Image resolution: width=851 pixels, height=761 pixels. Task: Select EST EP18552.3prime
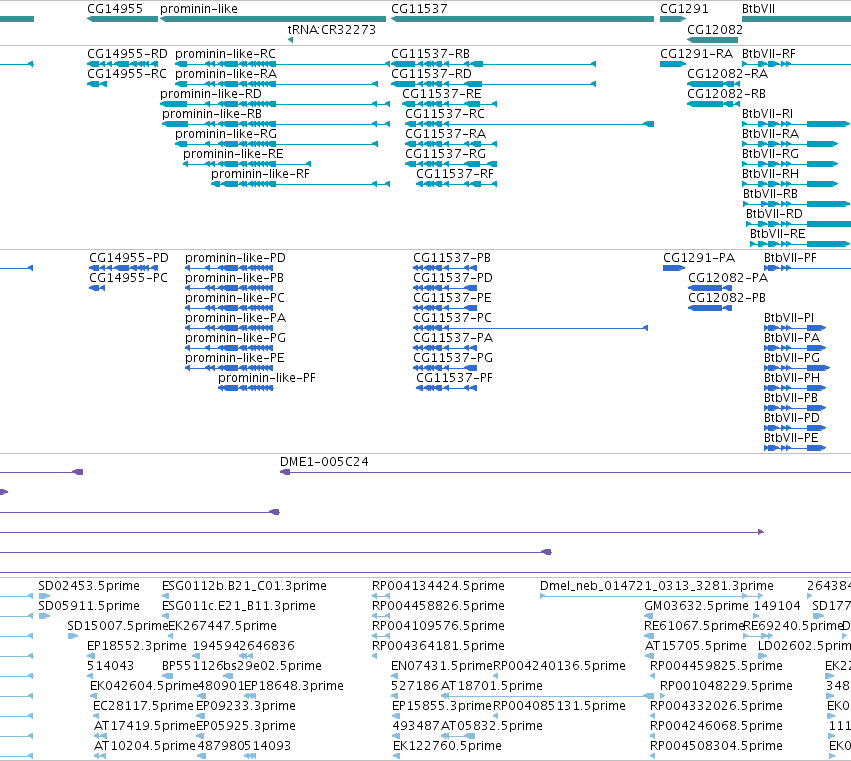coord(137,646)
